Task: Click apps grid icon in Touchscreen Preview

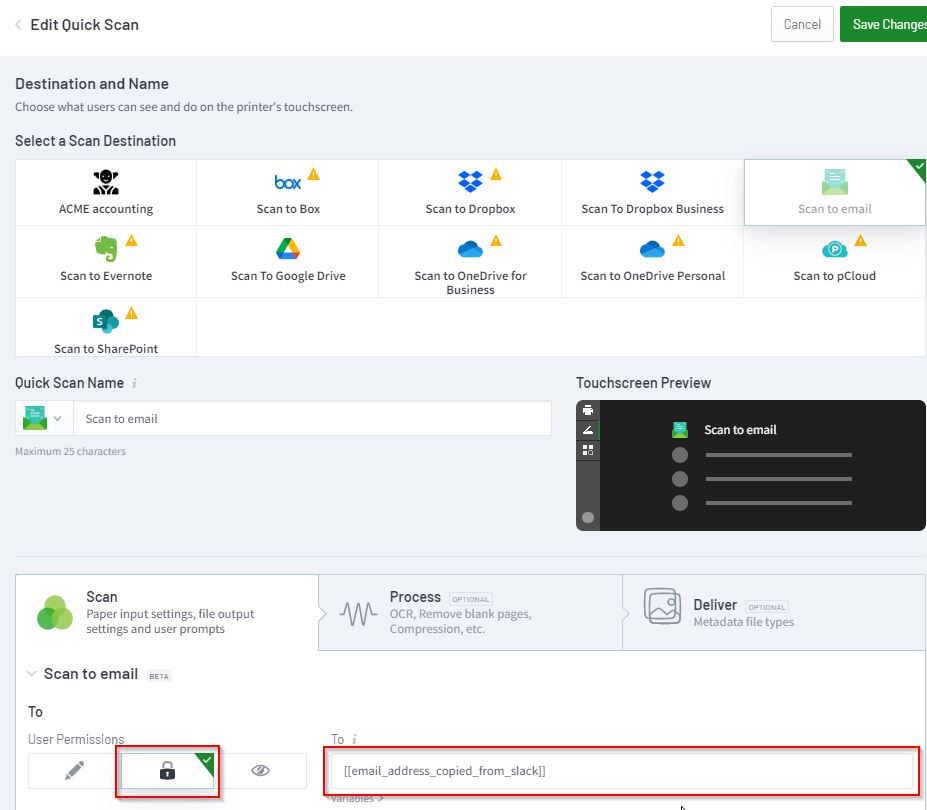Action: pos(588,451)
